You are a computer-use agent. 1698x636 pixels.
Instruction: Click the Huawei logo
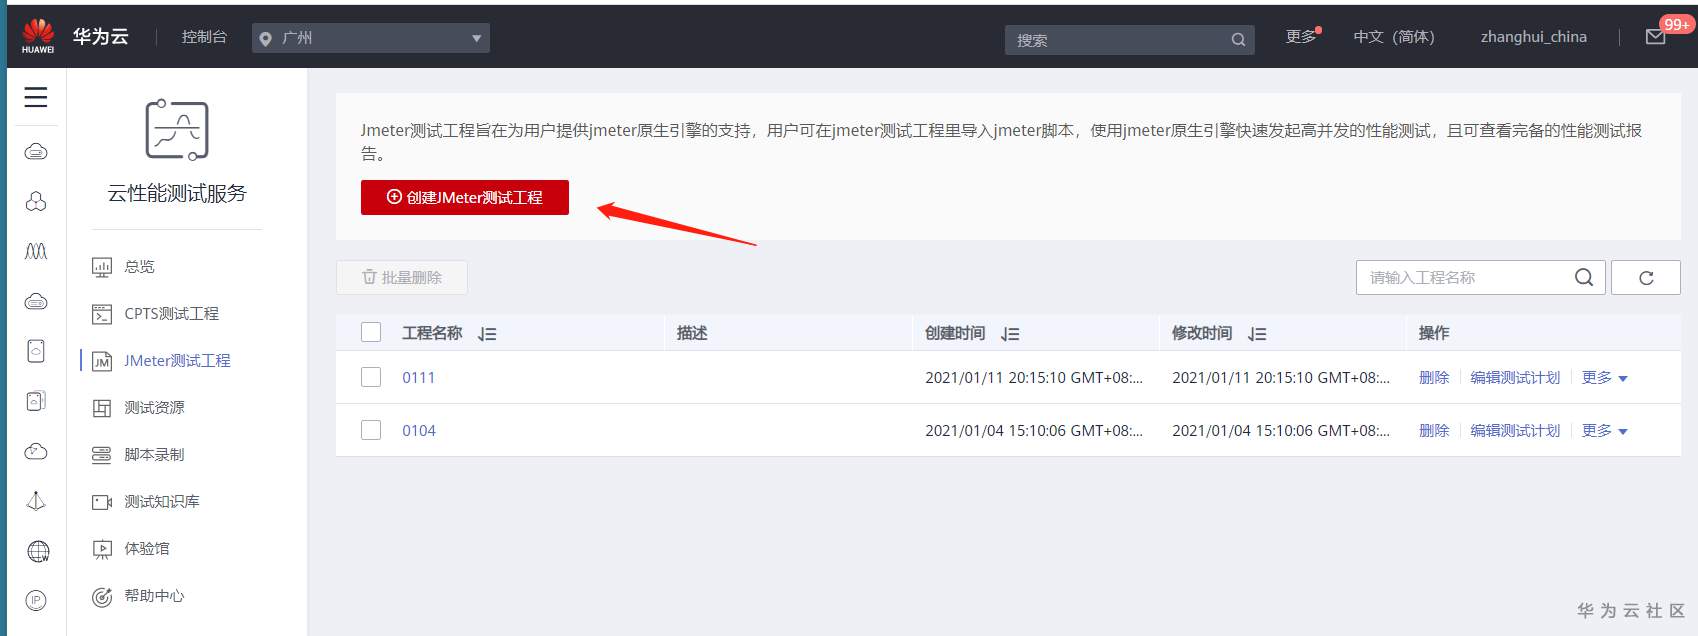38,36
